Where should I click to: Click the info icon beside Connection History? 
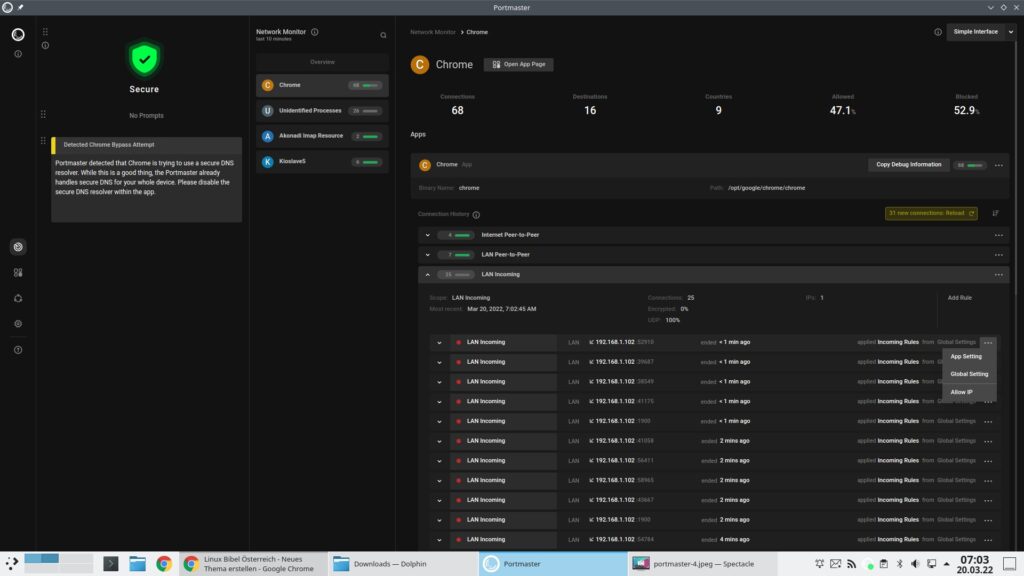[476, 215]
